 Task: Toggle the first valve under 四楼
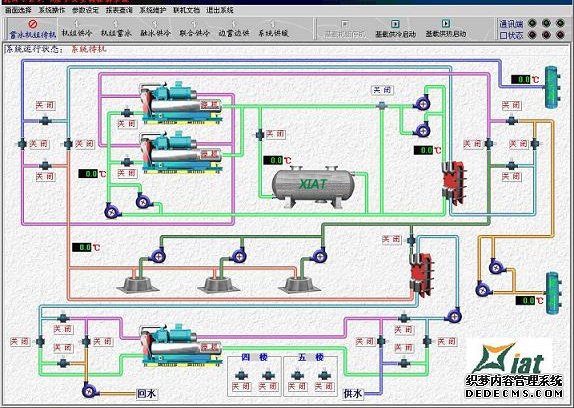click(x=241, y=375)
